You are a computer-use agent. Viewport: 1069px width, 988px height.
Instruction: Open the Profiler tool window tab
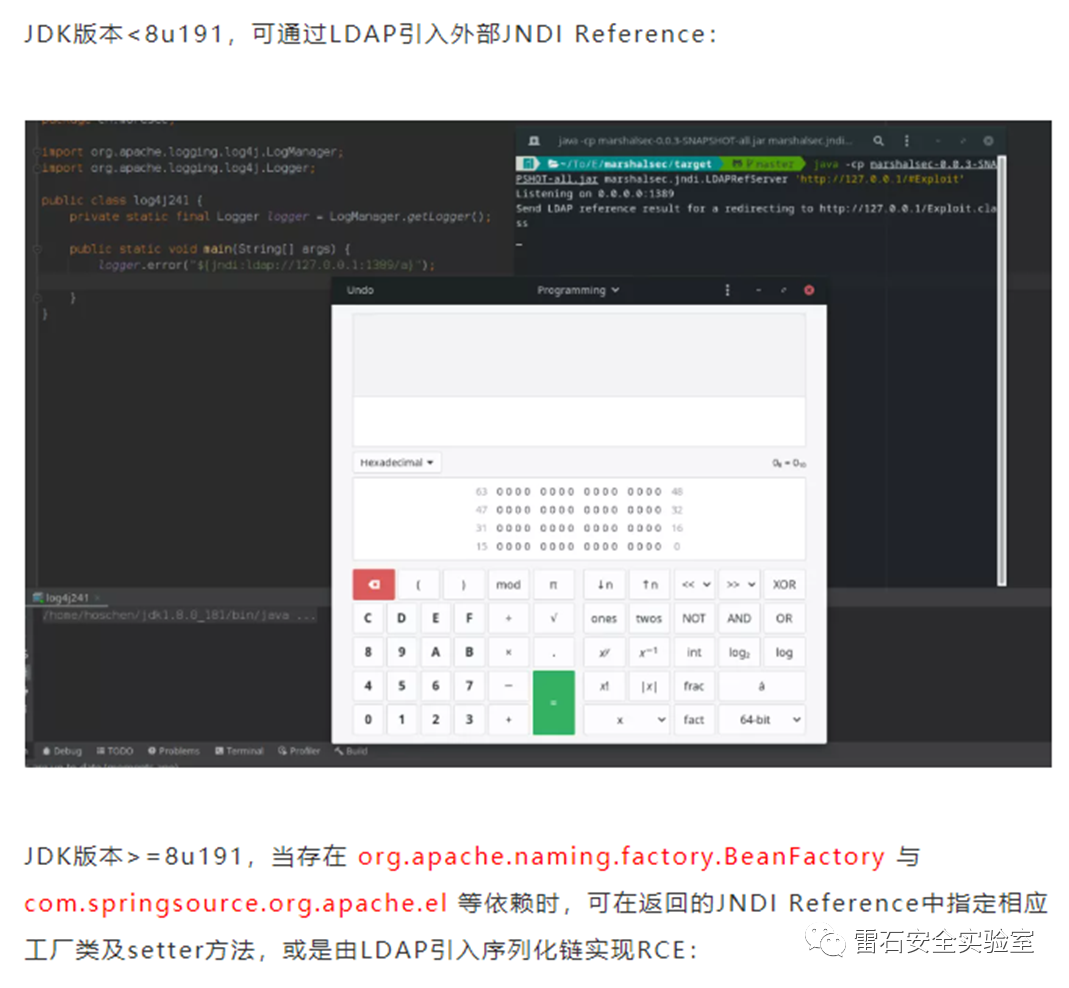(299, 751)
